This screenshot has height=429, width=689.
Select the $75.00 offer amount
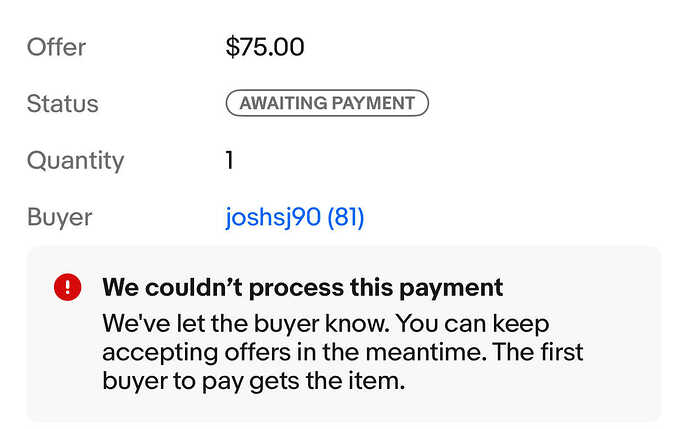pos(265,47)
